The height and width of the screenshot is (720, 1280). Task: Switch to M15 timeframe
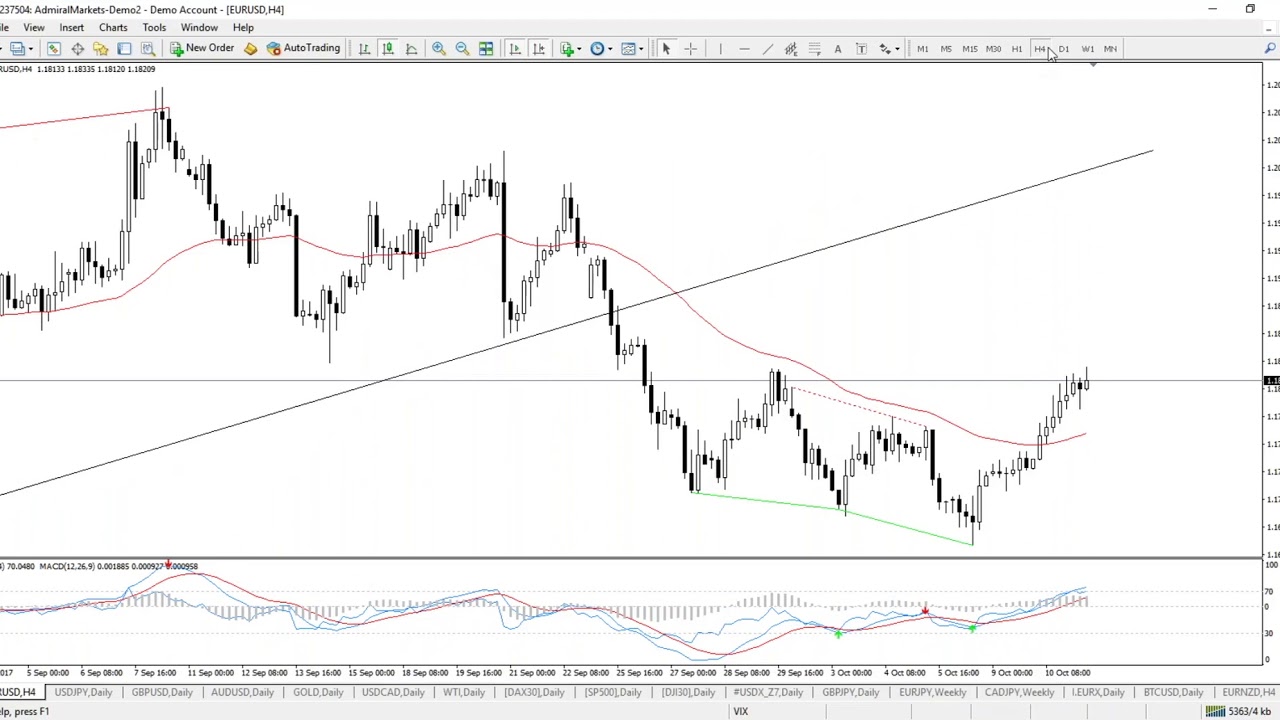(x=969, y=48)
